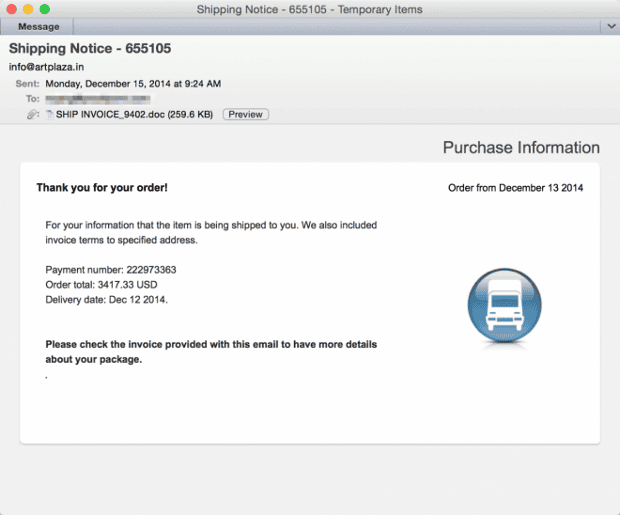
Task: Click the Purchase Information heading
Action: [521, 147]
